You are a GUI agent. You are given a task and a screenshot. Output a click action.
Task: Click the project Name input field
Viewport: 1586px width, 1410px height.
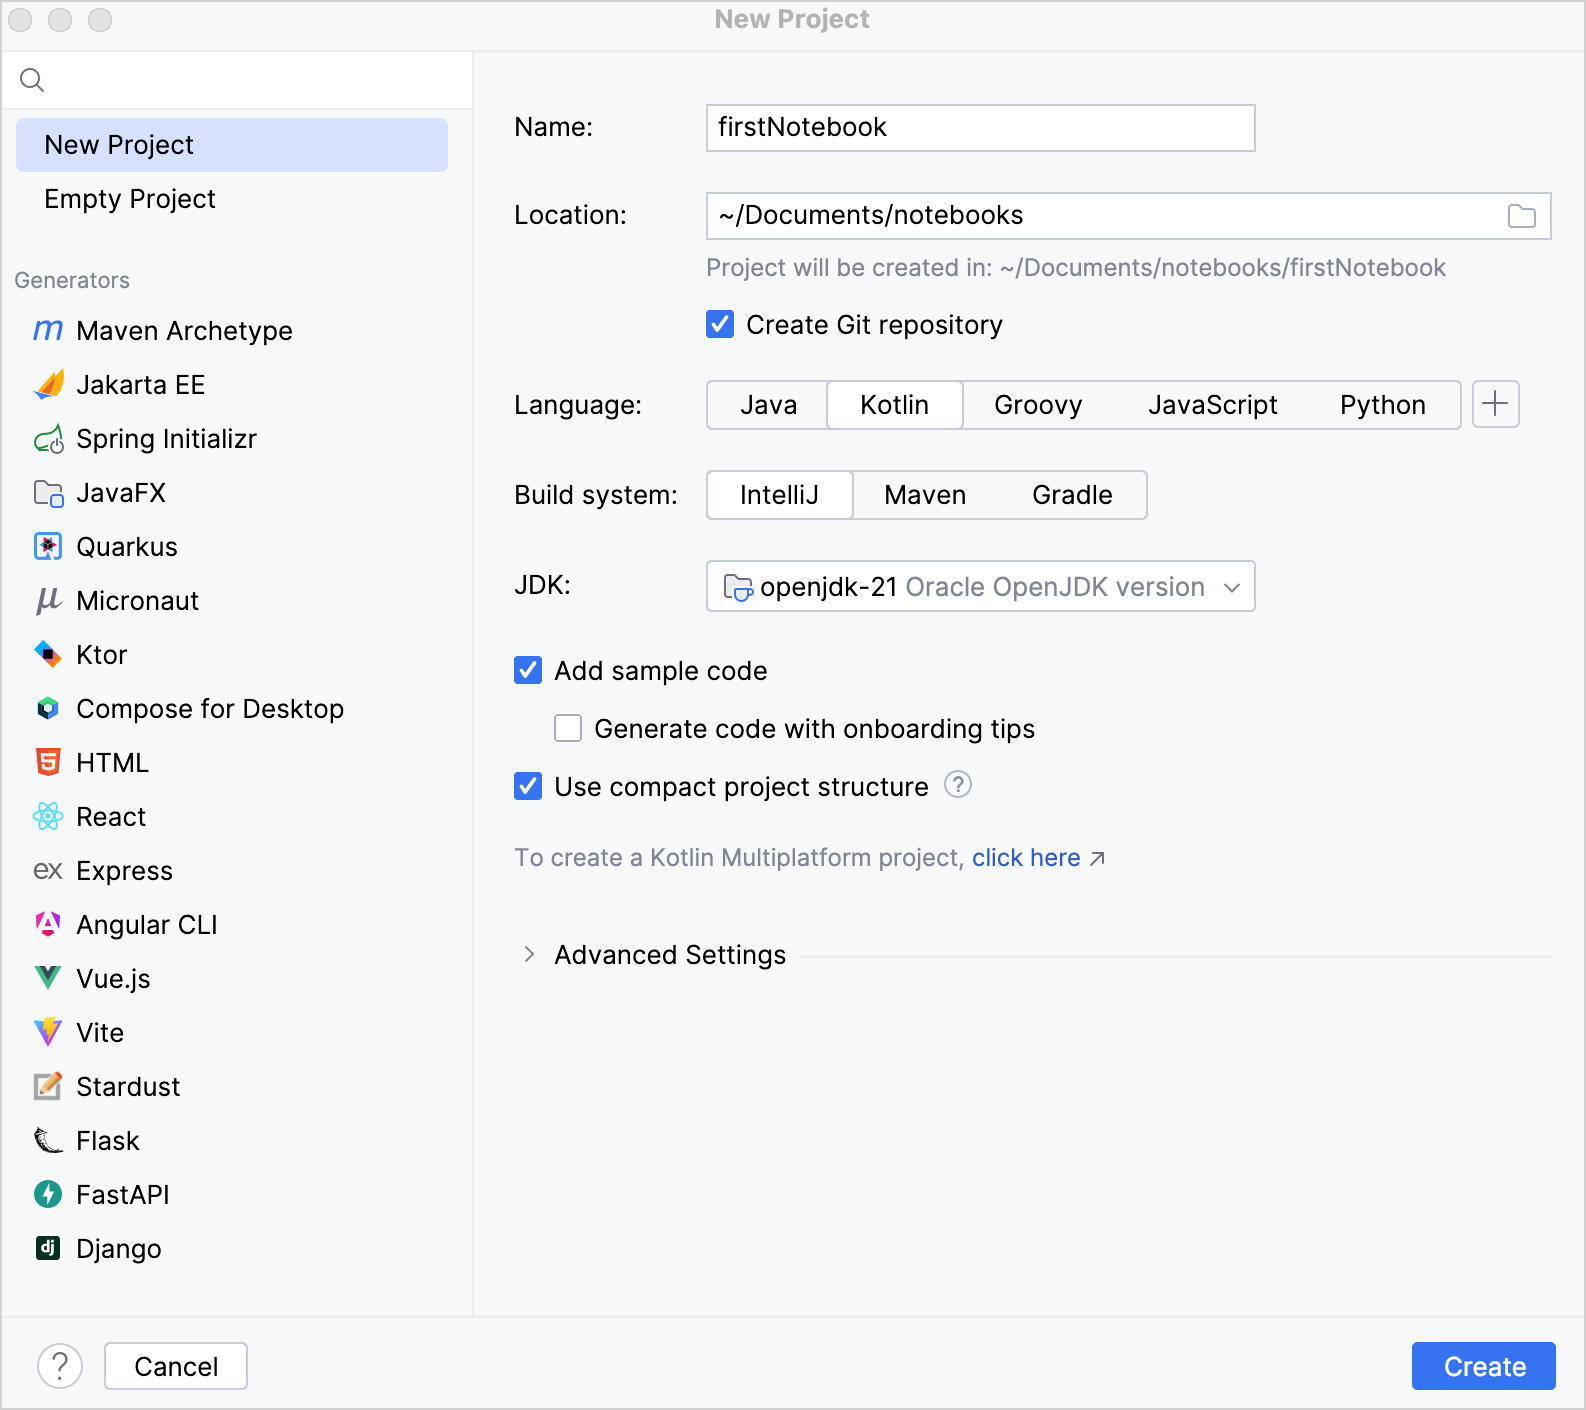(x=980, y=128)
